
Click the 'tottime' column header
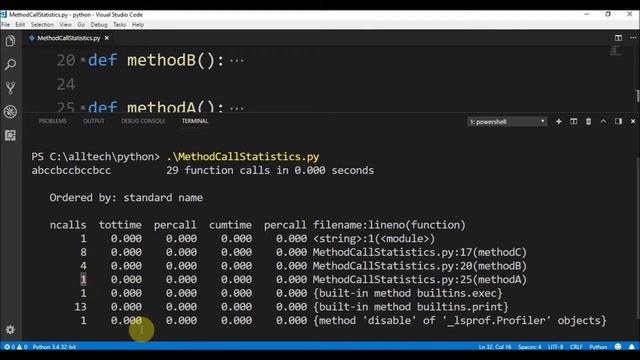tap(120, 225)
